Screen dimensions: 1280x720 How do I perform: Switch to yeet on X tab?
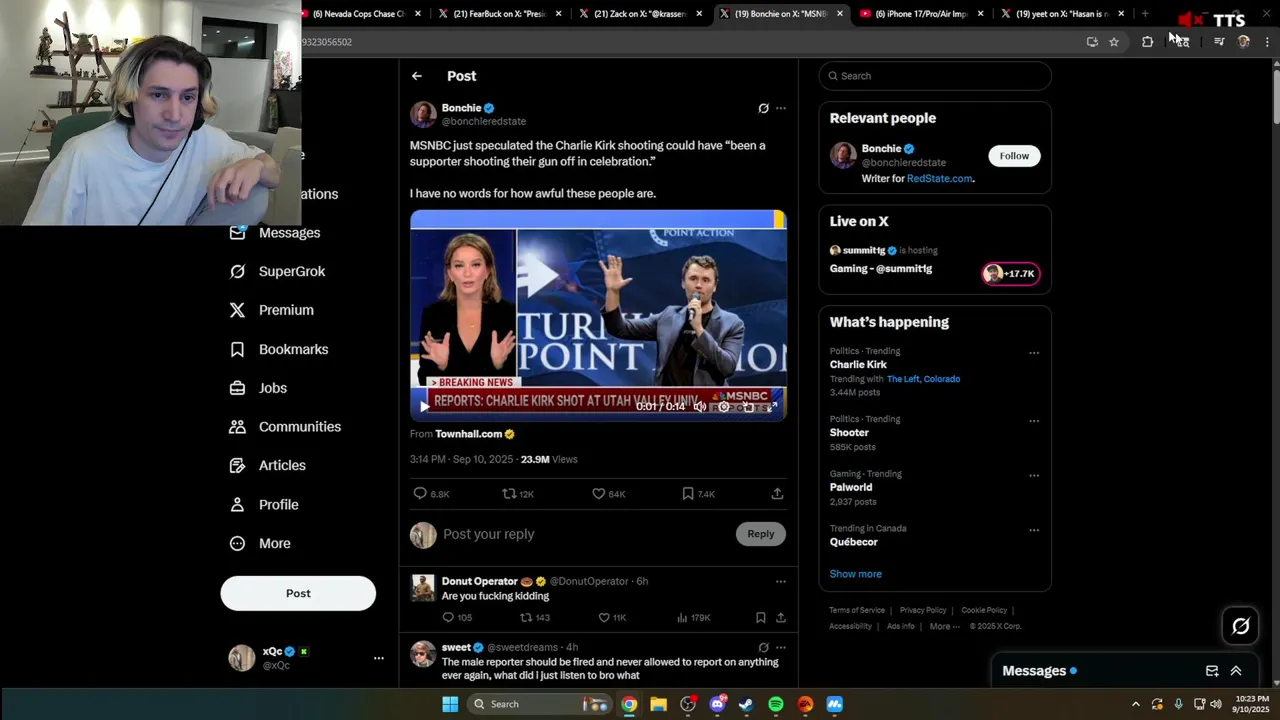[1062, 14]
